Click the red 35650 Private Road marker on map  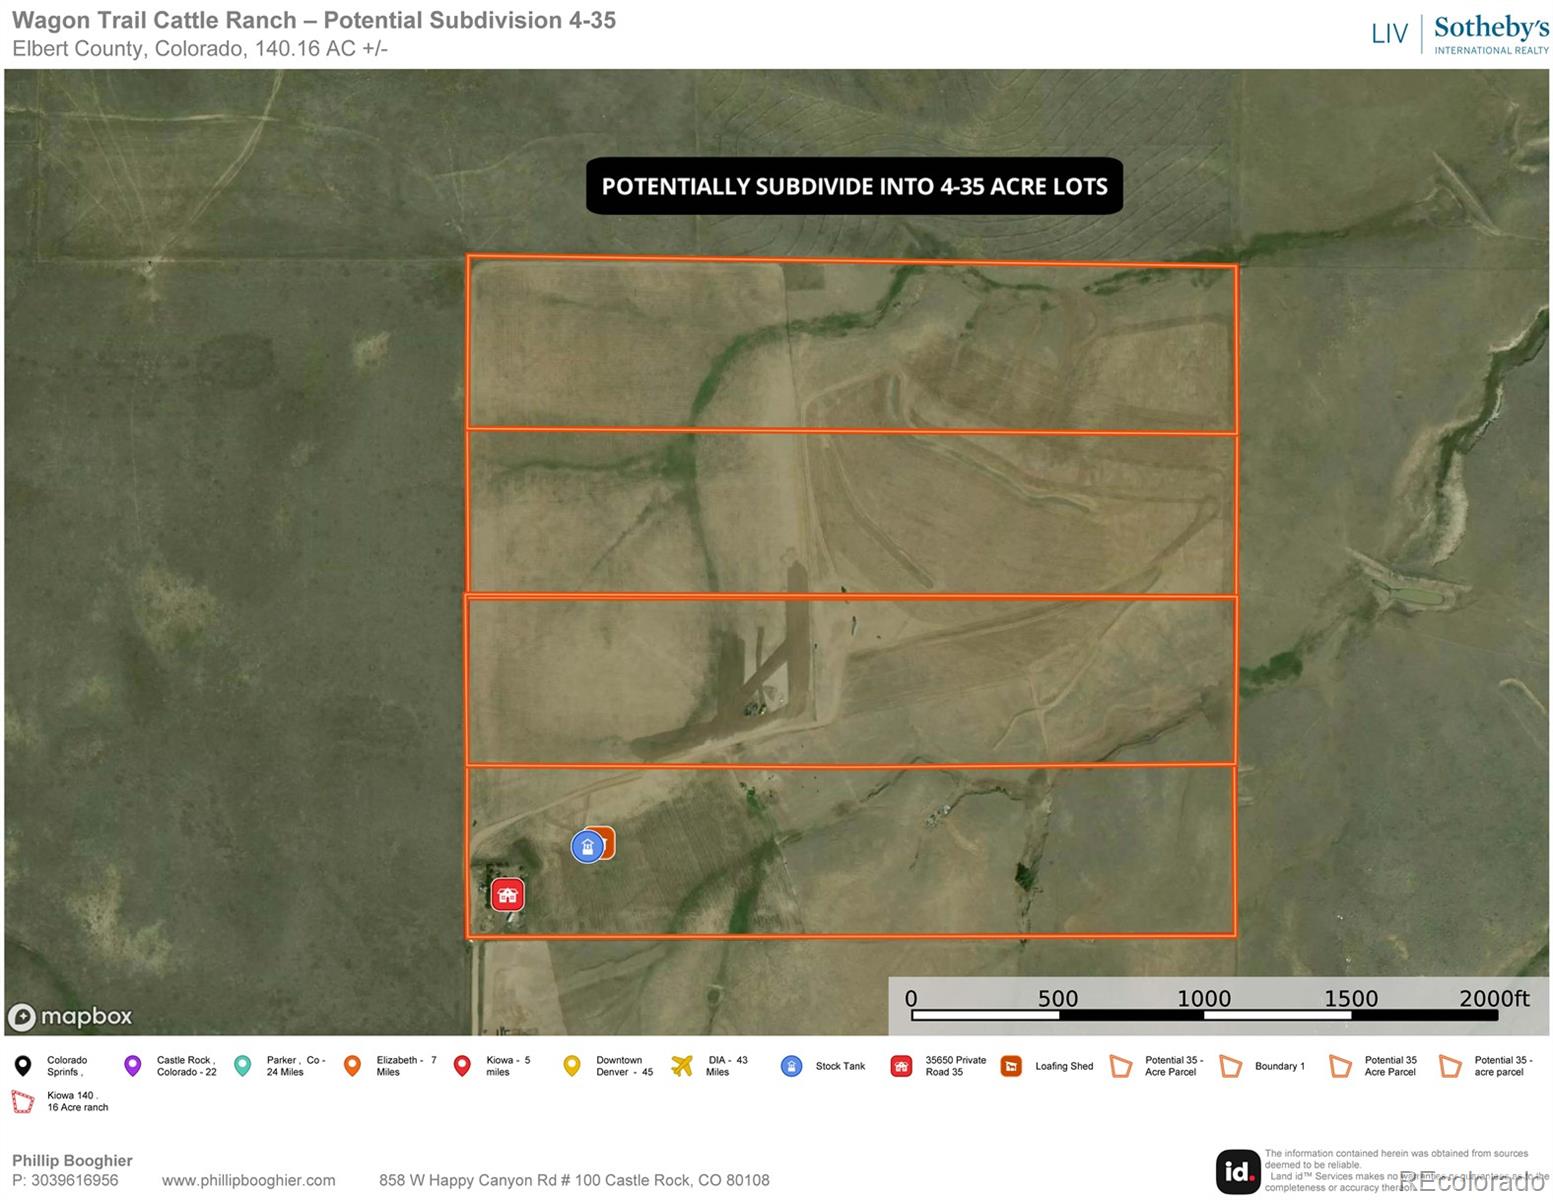[x=507, y=895]
